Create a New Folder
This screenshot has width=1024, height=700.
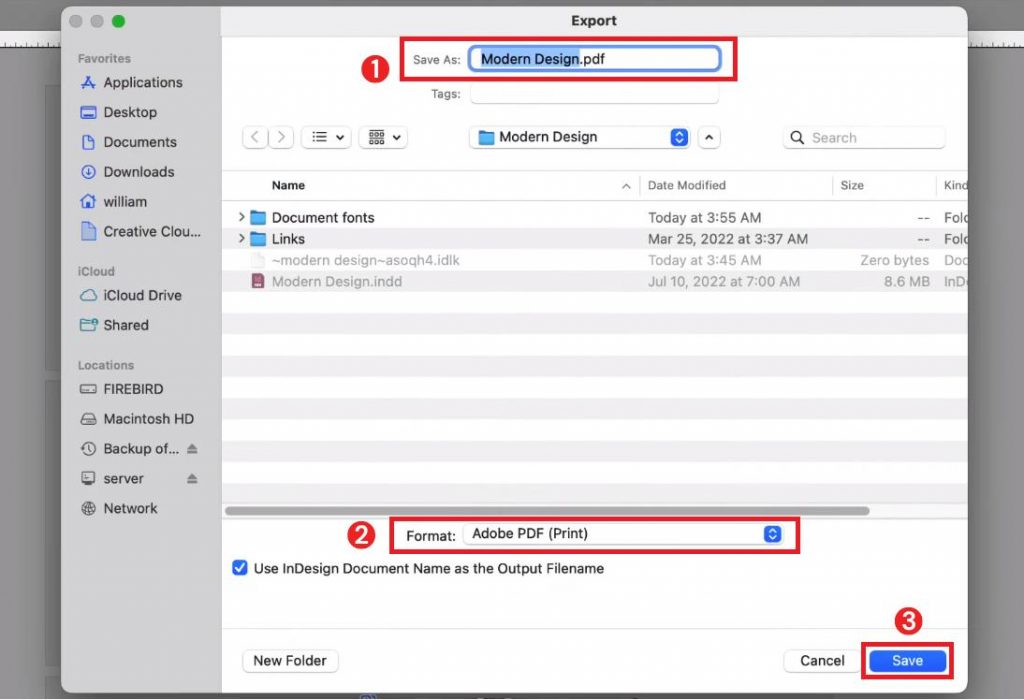290,661
